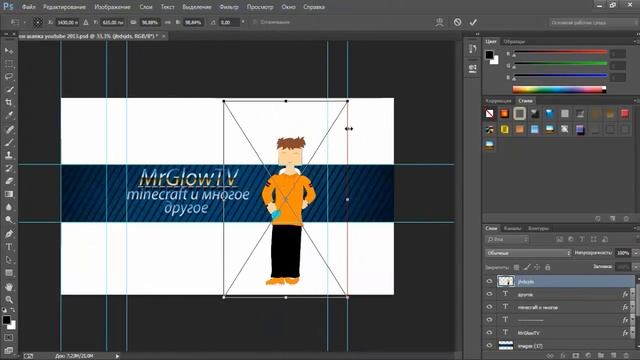Viewport: 640px width, 360px height.
Task: Select the Eyedropper tool
Action: click(x=9, y=115)
